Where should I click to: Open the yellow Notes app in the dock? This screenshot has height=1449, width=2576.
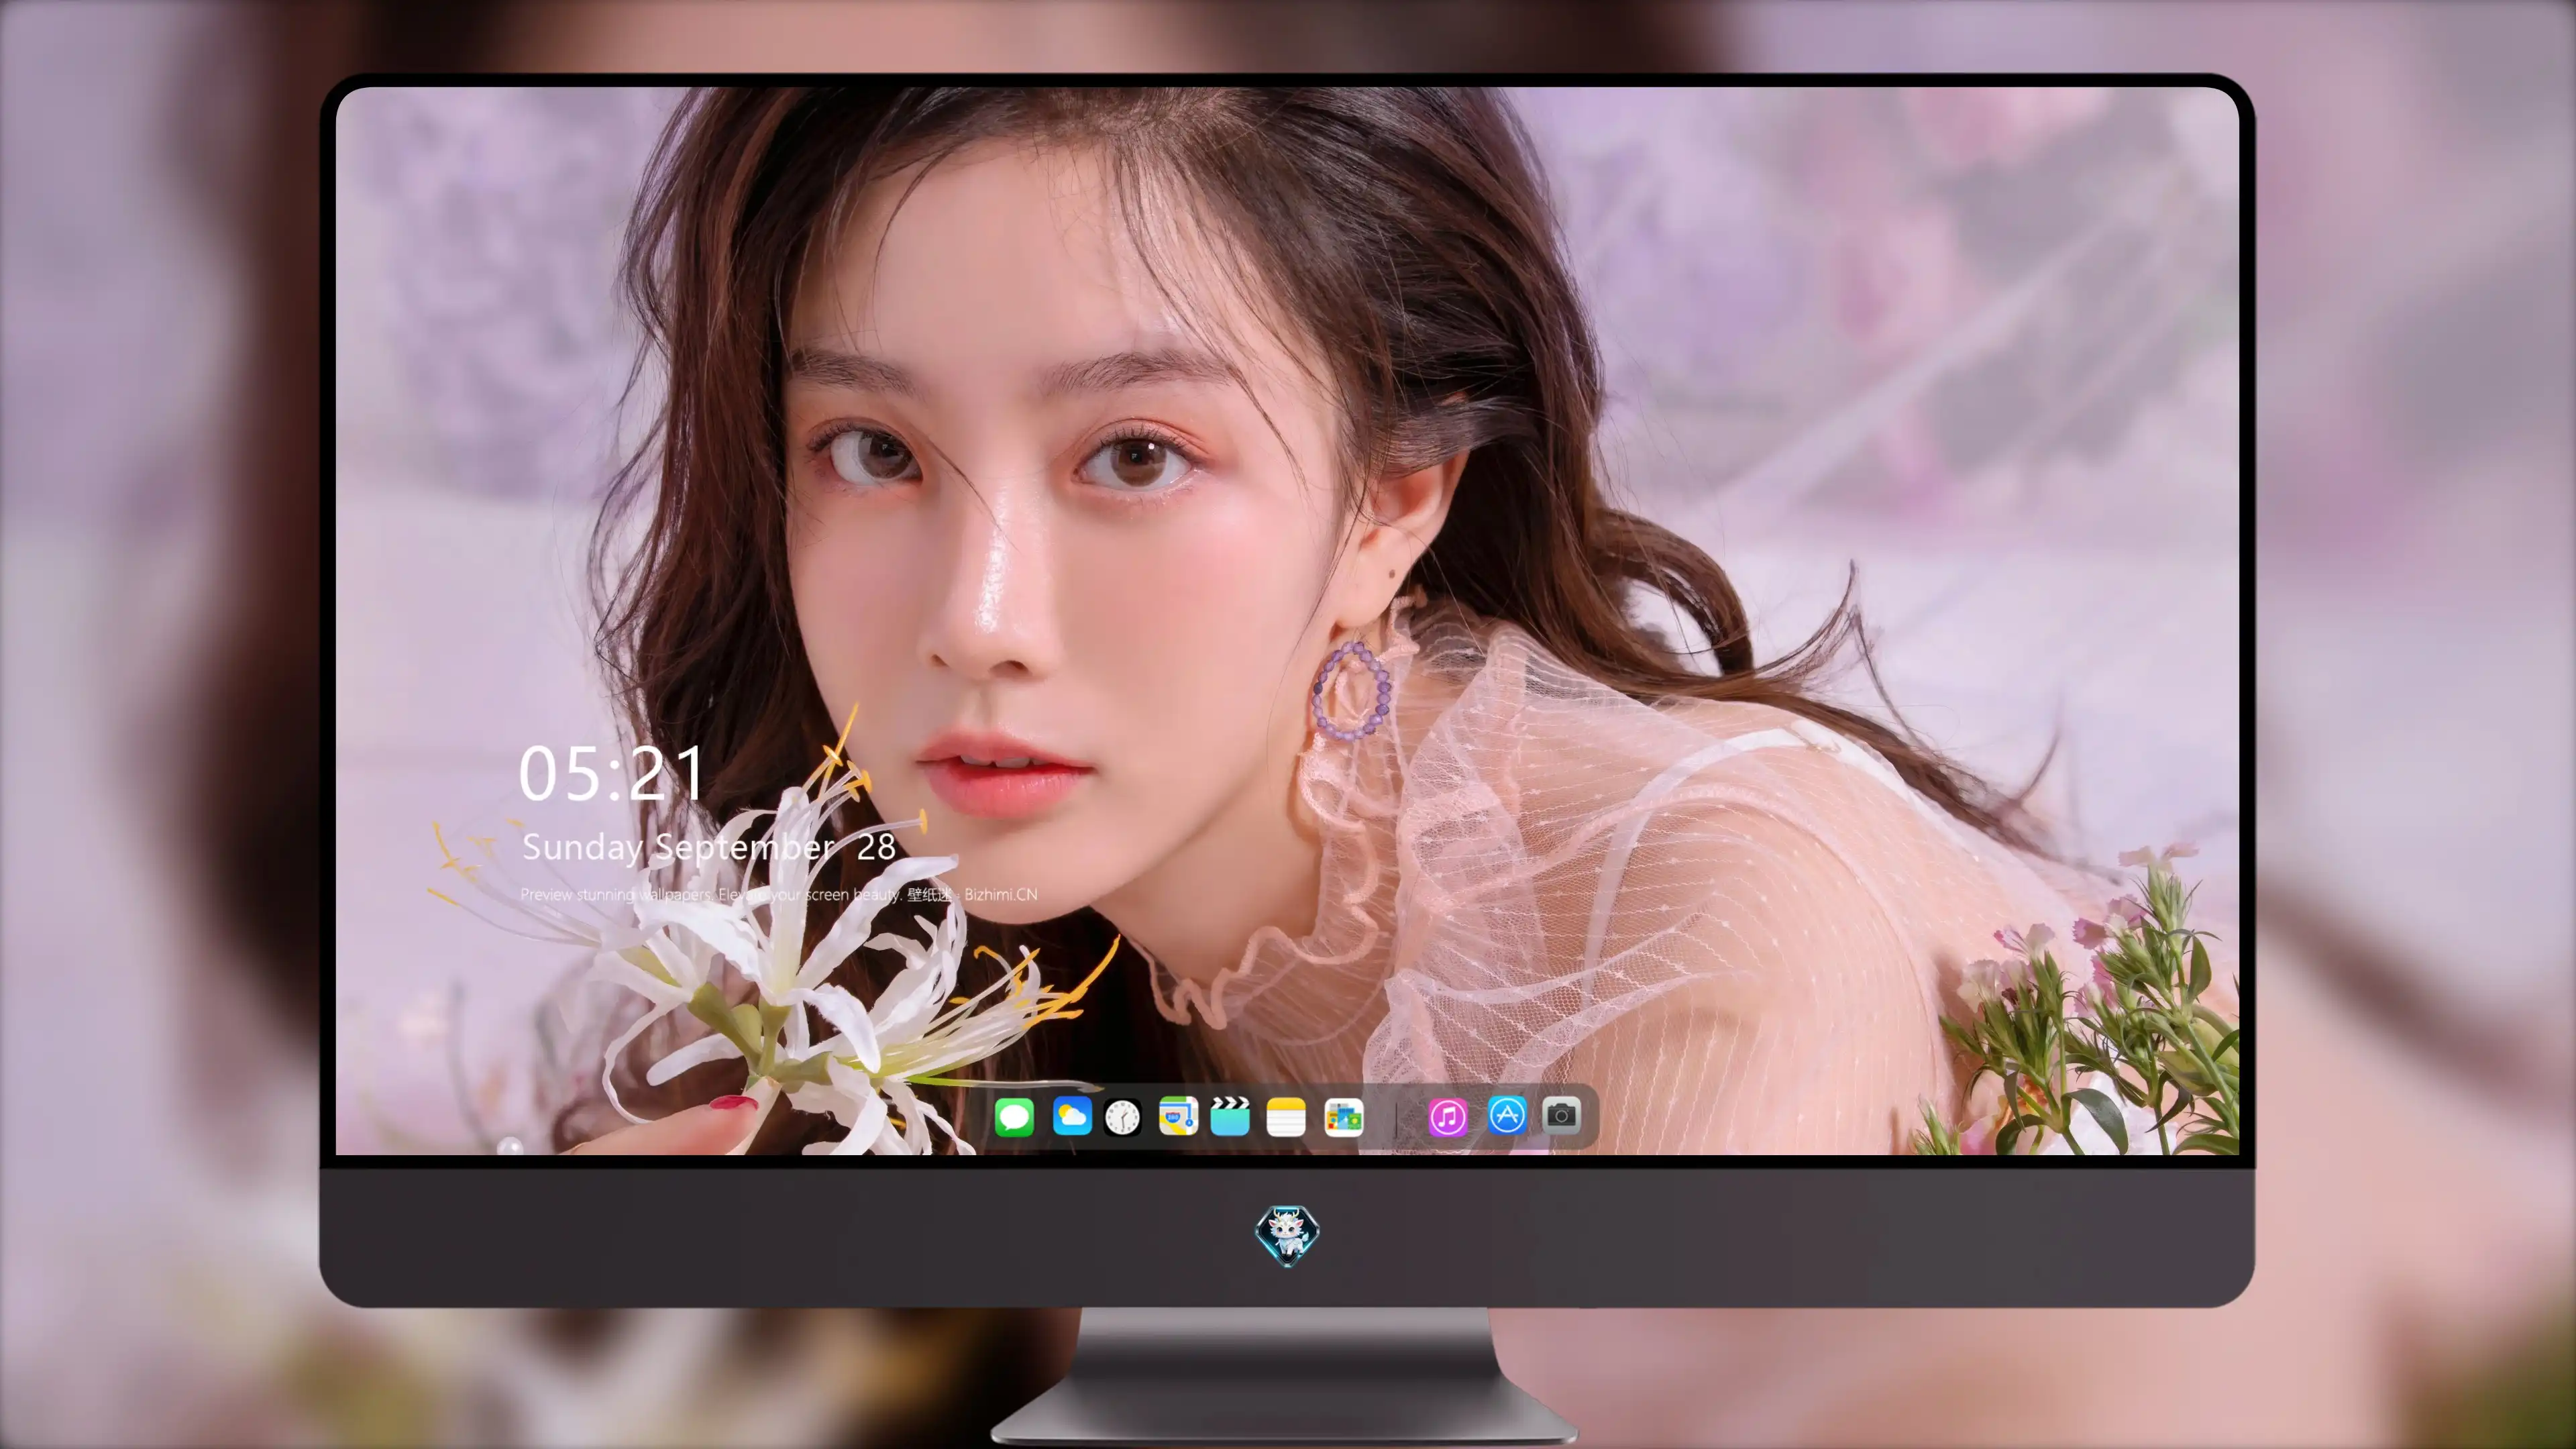point(1286,1117)
